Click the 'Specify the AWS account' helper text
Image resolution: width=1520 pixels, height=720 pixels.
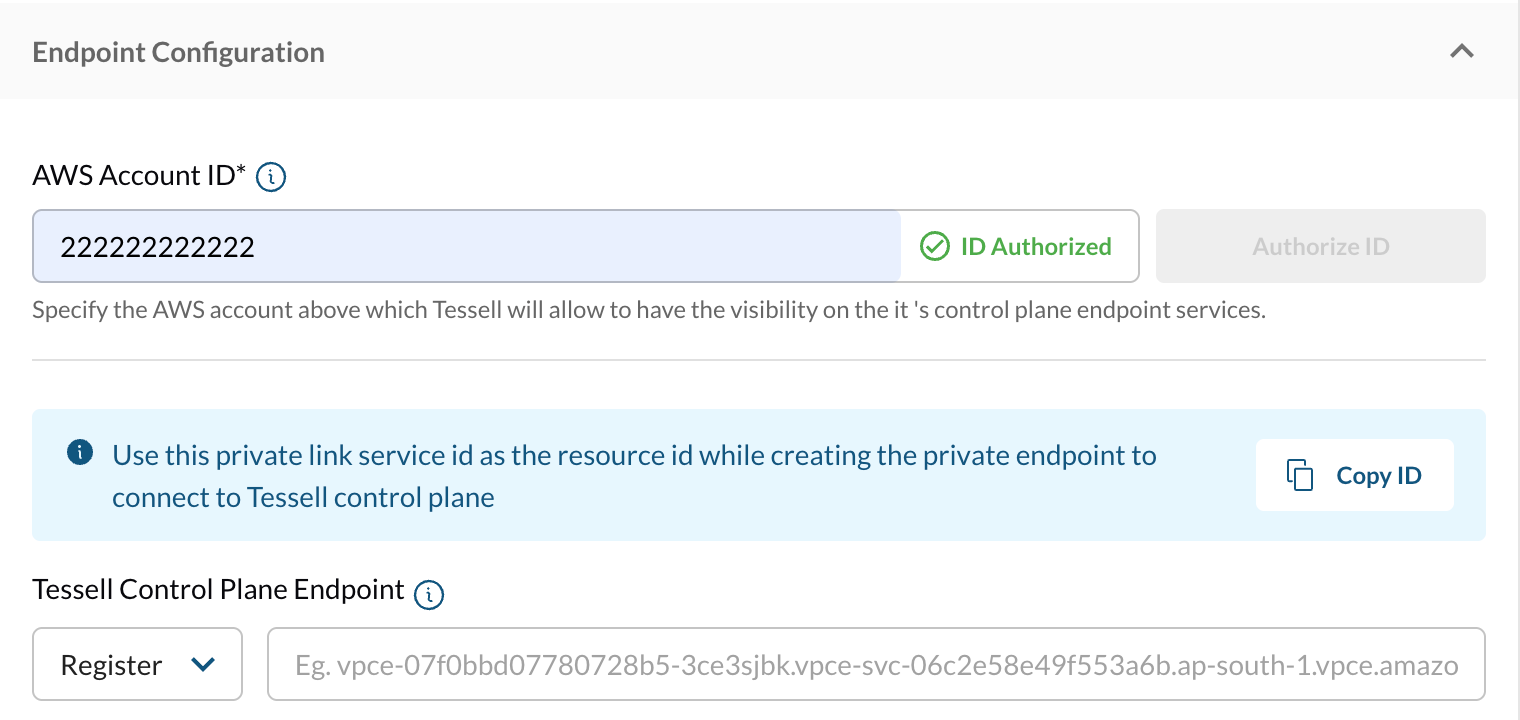pos(648,310)
